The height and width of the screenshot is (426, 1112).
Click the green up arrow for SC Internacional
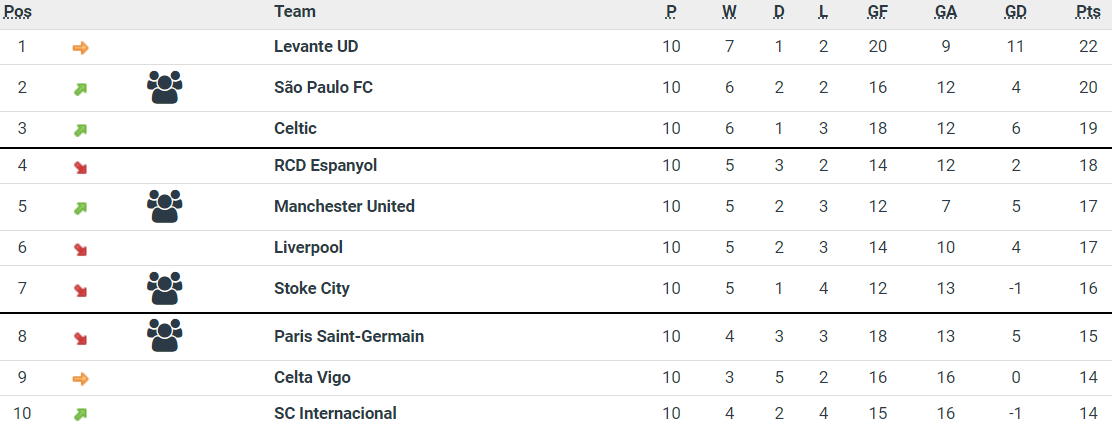tap(81, 414)
